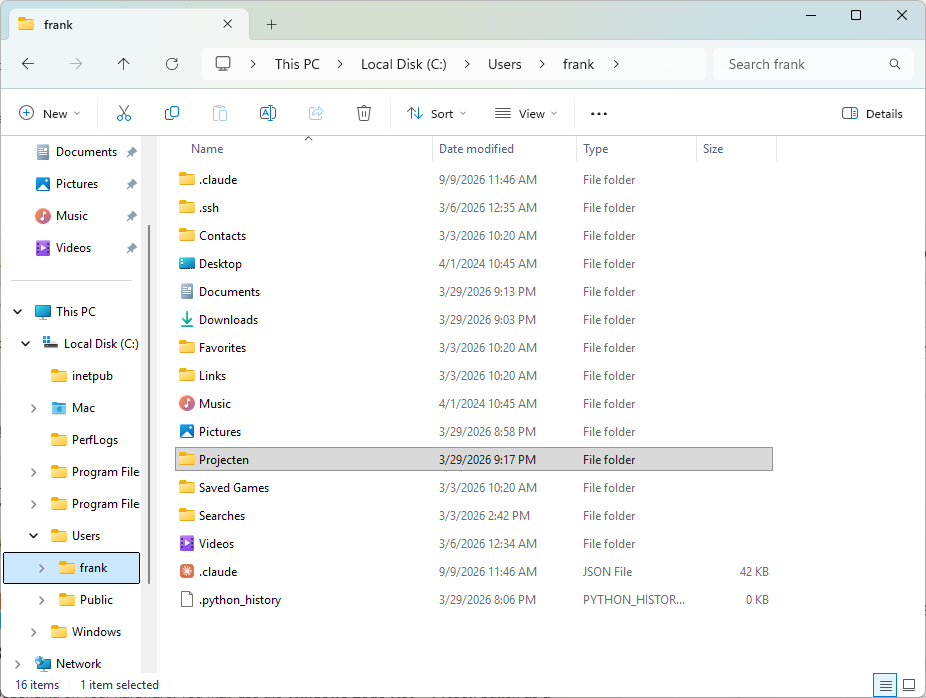Collapse the Local Disk (C:) node

(x=25, y=343)
